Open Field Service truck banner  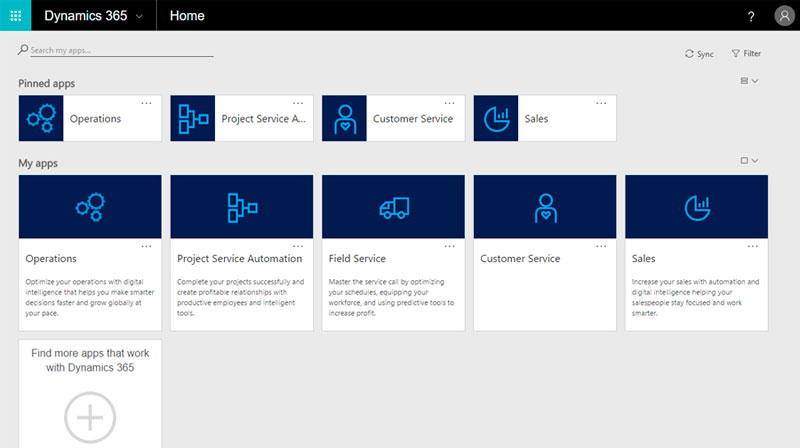393,207
